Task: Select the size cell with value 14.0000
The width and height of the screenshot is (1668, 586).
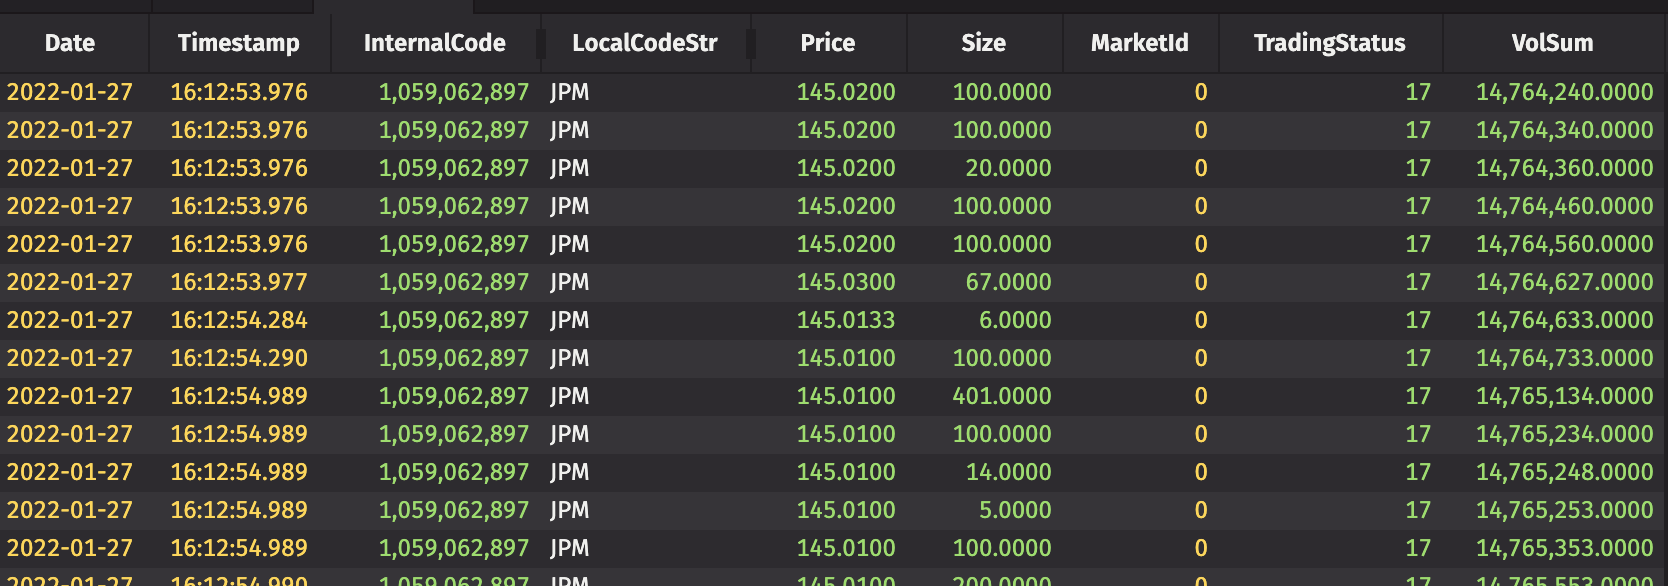Action: click(1007, 472)
